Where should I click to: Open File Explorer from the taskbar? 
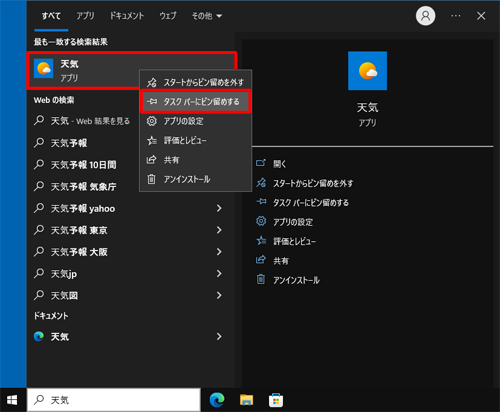pos(246,400)
